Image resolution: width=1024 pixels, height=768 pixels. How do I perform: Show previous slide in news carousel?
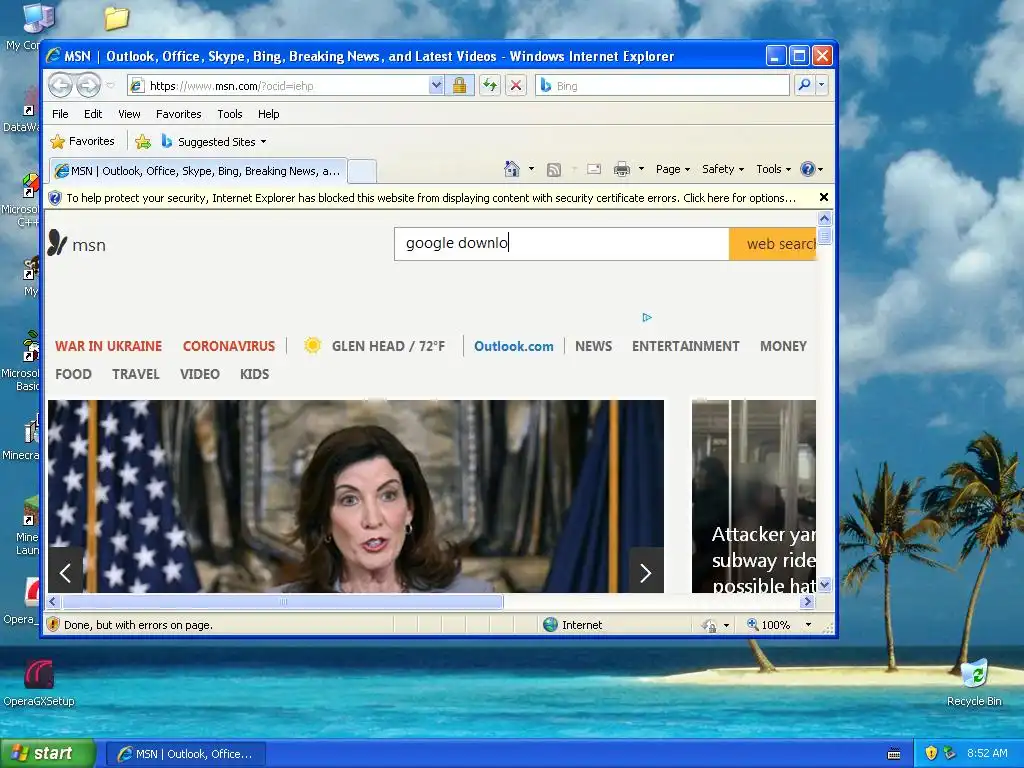click(x=65, y=572)
